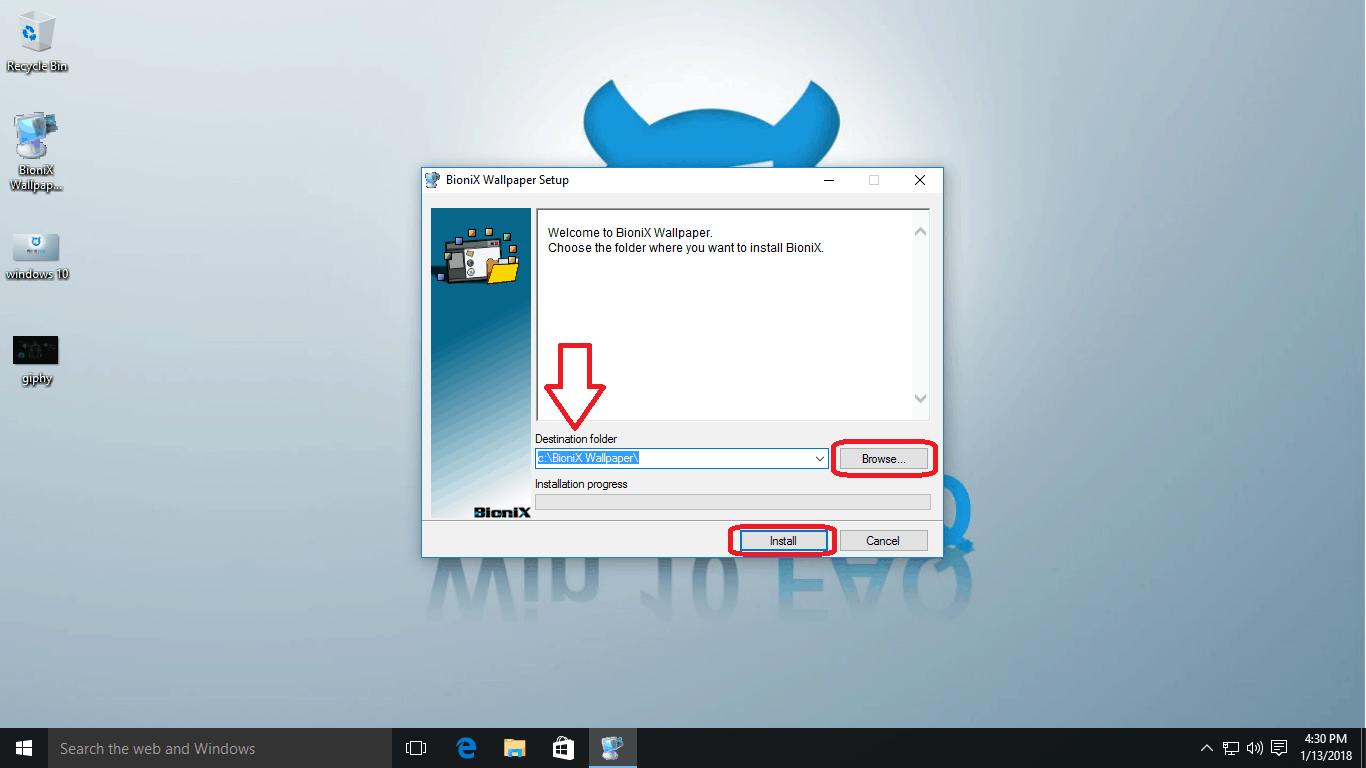This screenshot has height=768, width=1366.
Task: Show hidden system tray icons
Action: [1207, 748]
